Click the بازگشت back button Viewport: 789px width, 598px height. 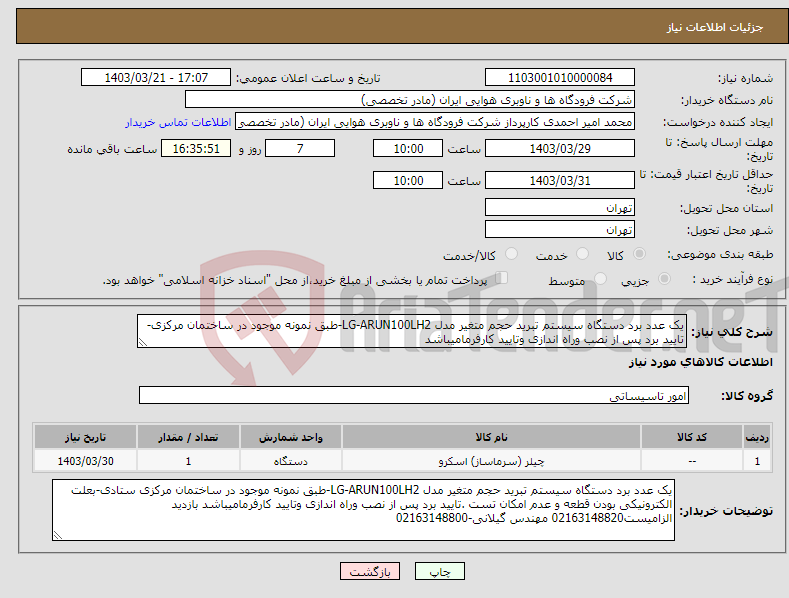click(370, 571)
